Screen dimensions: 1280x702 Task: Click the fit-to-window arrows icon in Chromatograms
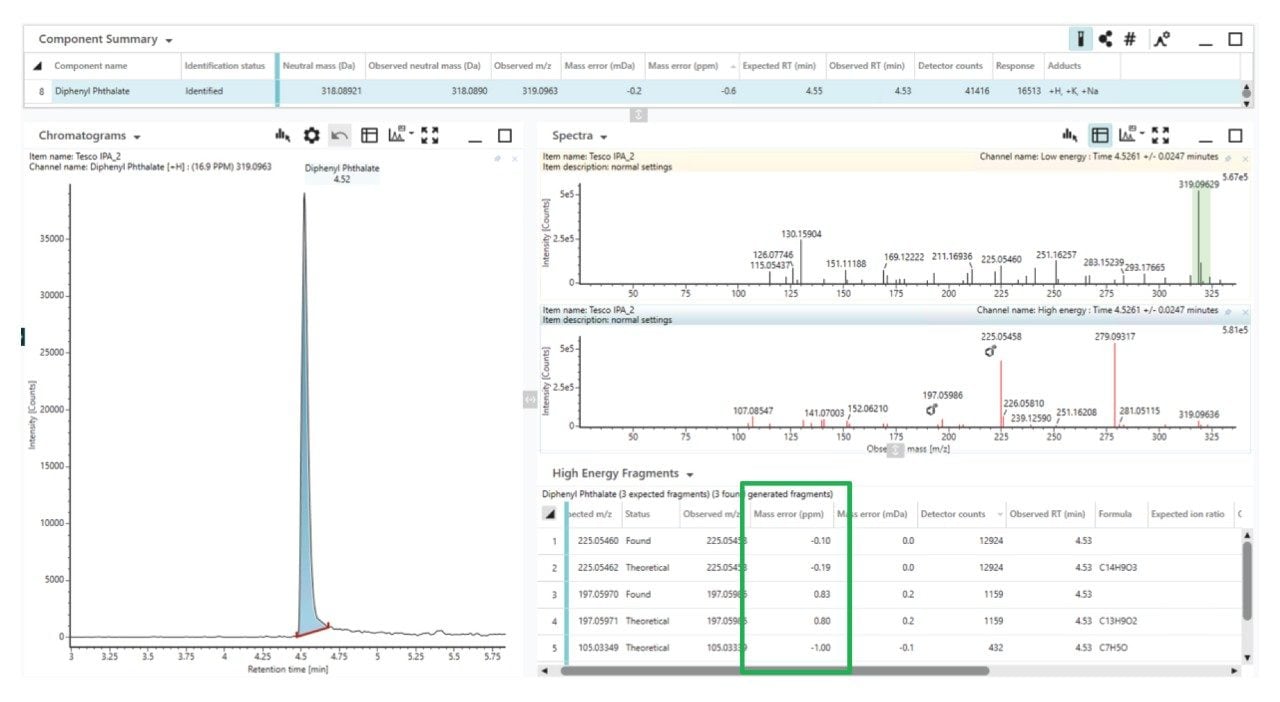click(x=430, y=135)
